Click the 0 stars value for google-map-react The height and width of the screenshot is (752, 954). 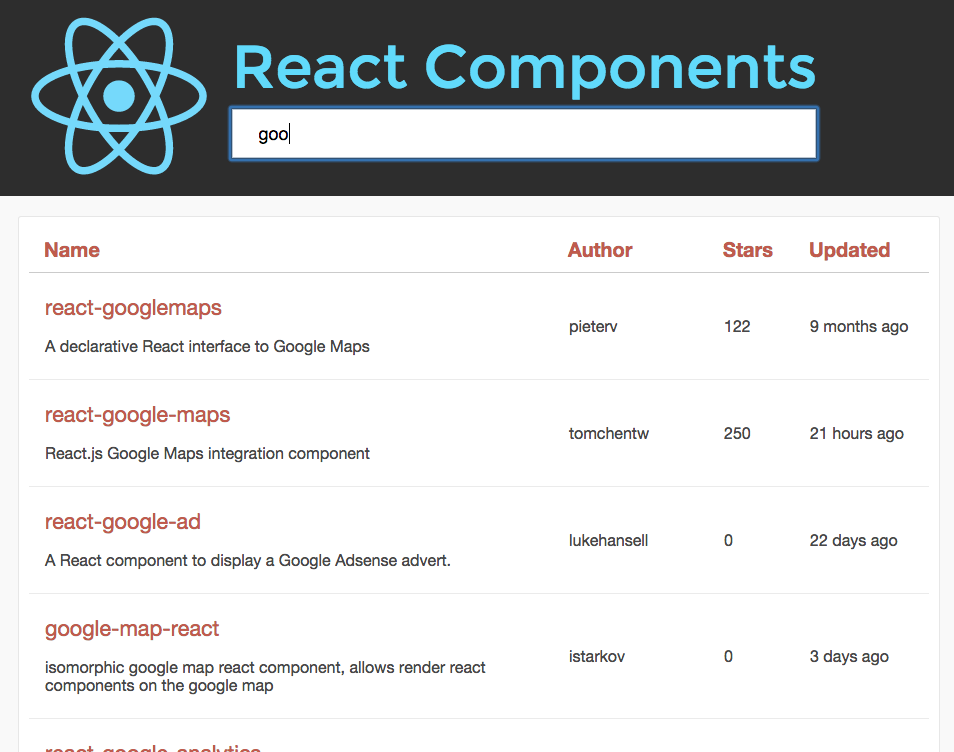pyautogui.click(x=728, y=656)
